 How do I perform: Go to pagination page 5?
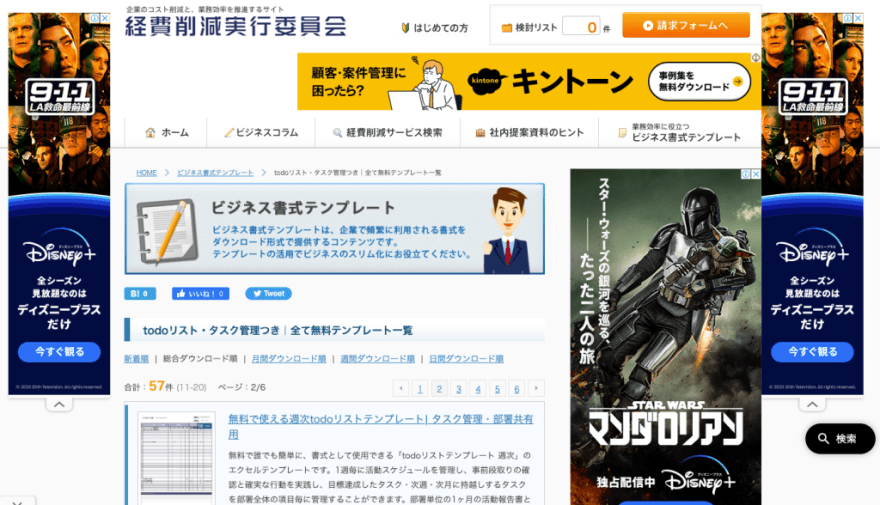(x=497, y=388)
